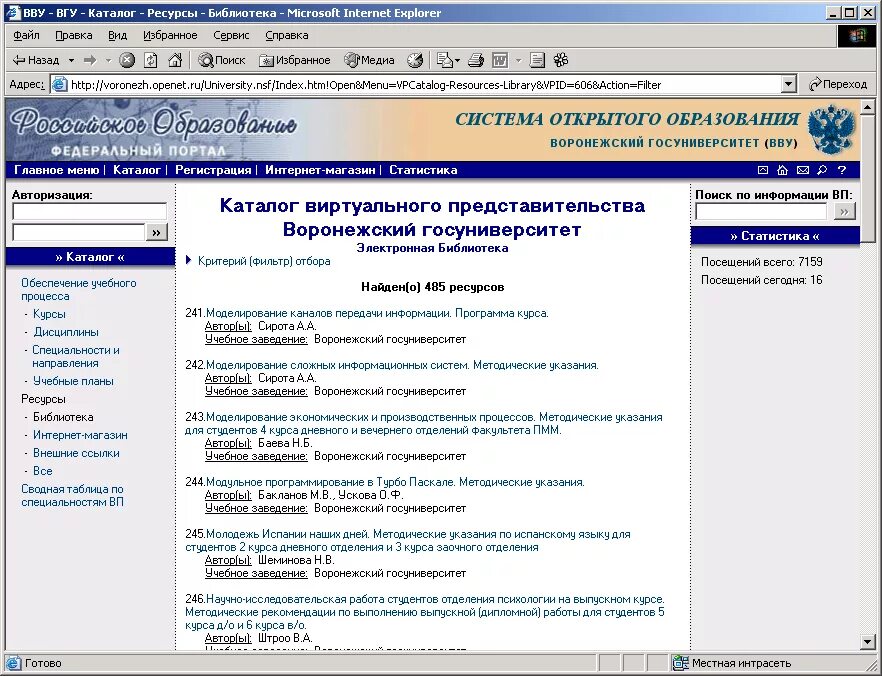Click the Поиск по информации ВП search field
This screenshot has width=882, height=676.
click(x=761, y=211)
